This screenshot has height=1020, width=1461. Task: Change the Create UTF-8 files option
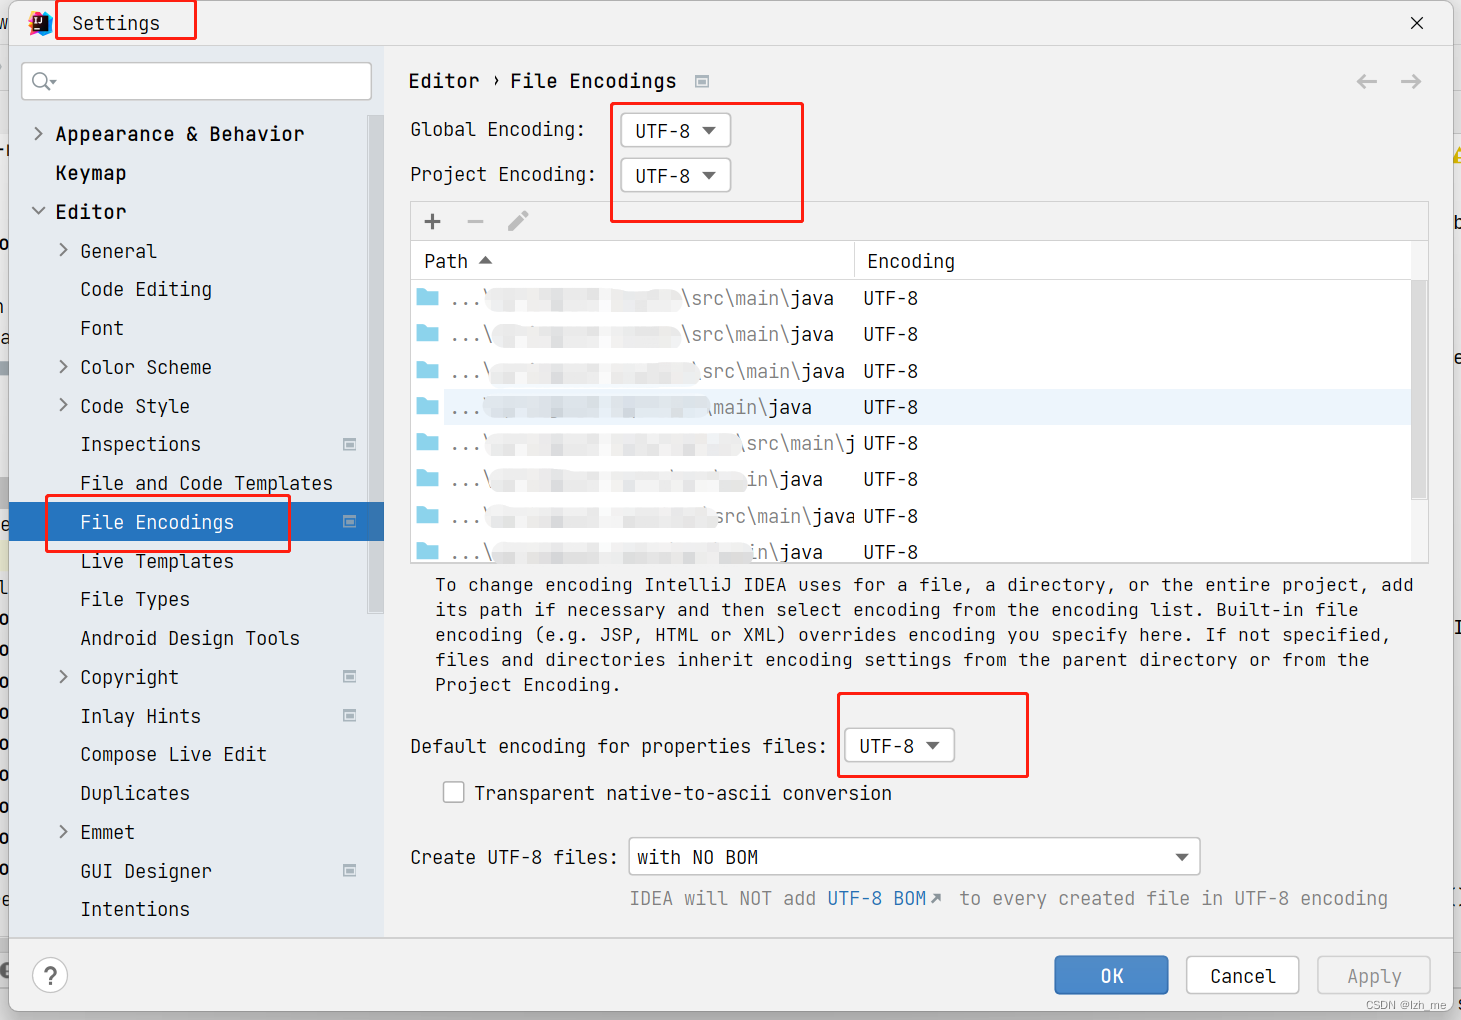(912, 856)
